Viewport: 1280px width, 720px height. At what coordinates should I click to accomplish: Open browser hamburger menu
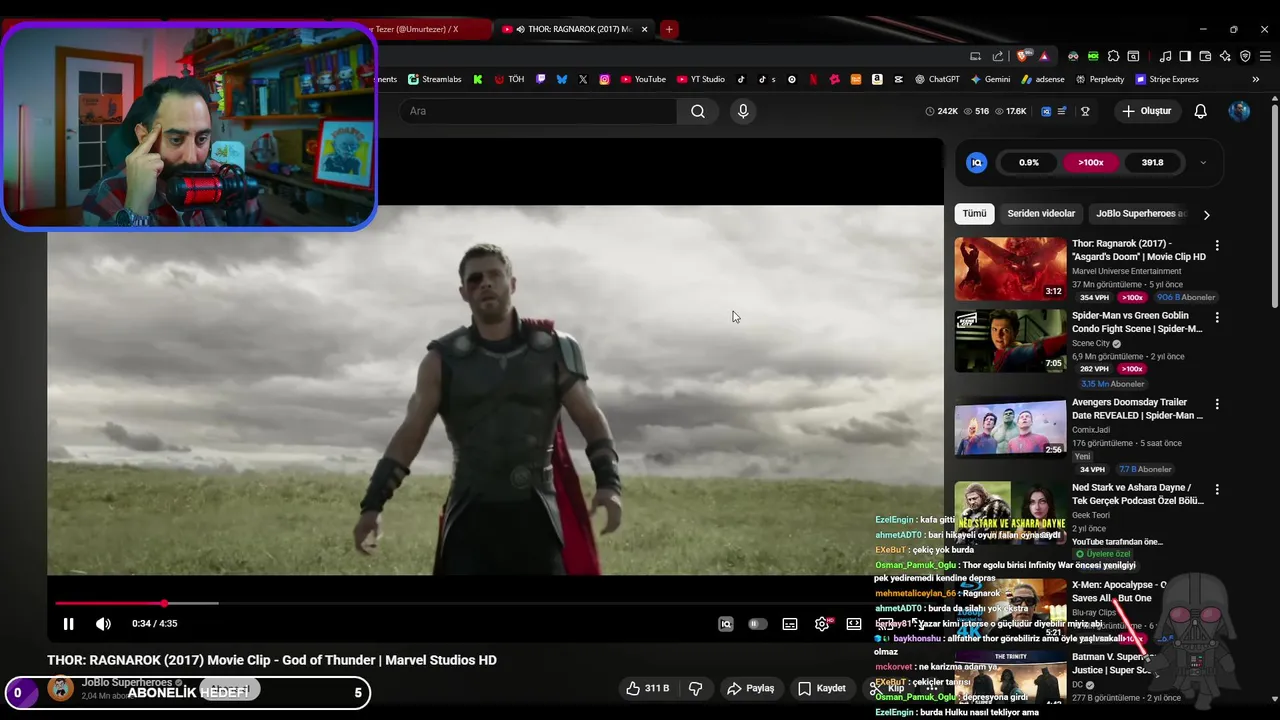coord(1265,56)
